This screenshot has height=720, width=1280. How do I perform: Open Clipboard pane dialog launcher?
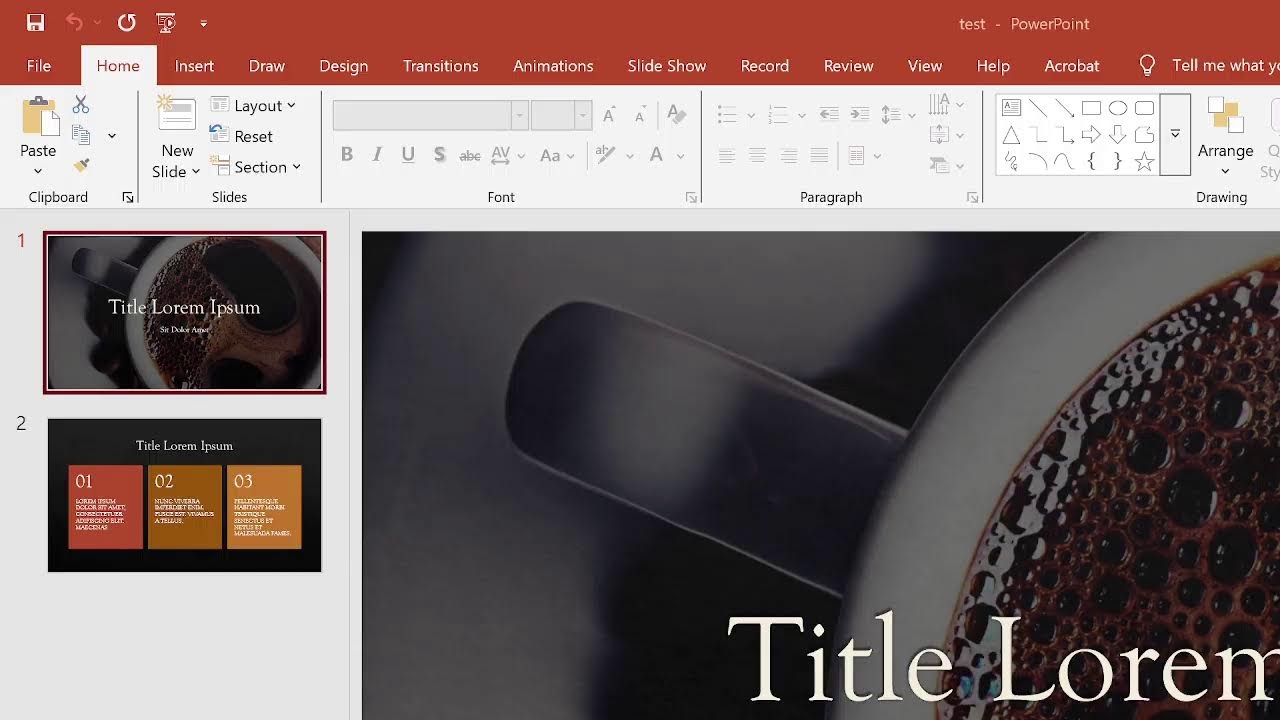128,198
